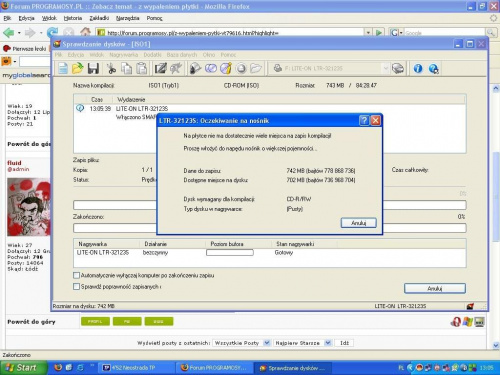
Task: Go back with the Firefox green arrow
Action: coord(9,33)
